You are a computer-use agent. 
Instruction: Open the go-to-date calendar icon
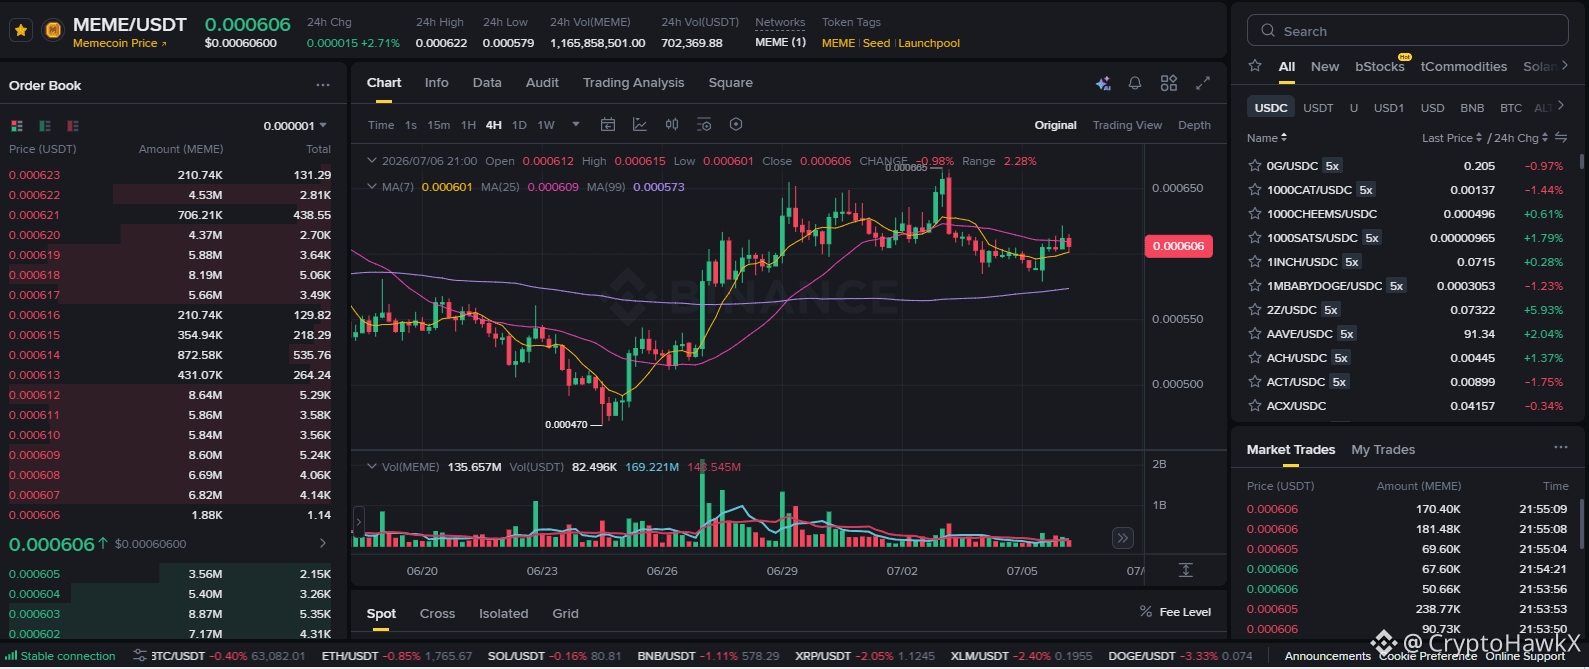[x=608, y=125]
